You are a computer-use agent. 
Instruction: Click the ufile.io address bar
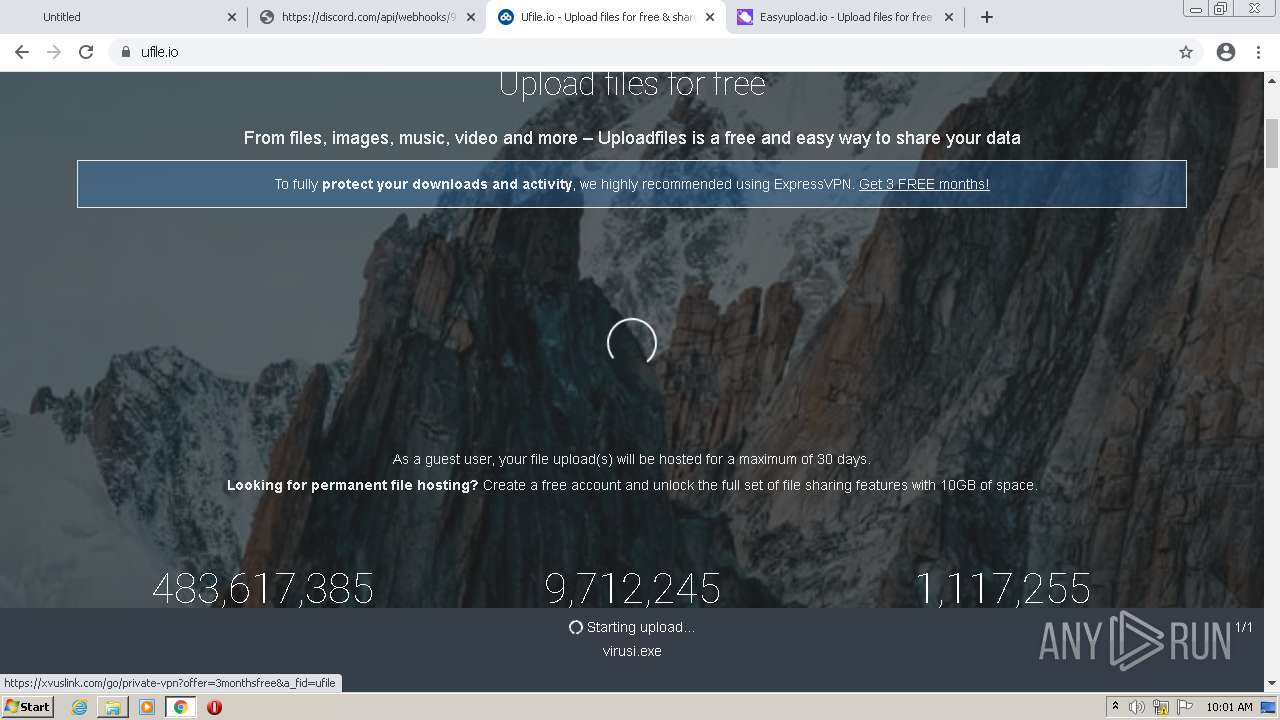[640, 52]
